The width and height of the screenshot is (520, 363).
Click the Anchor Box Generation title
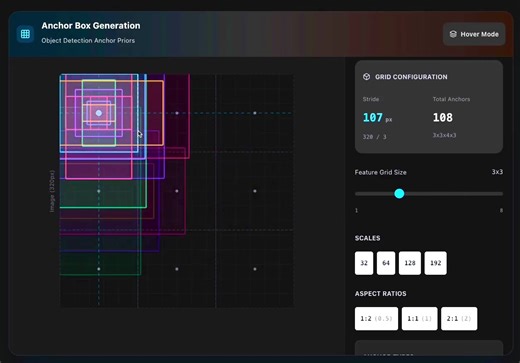91,26
